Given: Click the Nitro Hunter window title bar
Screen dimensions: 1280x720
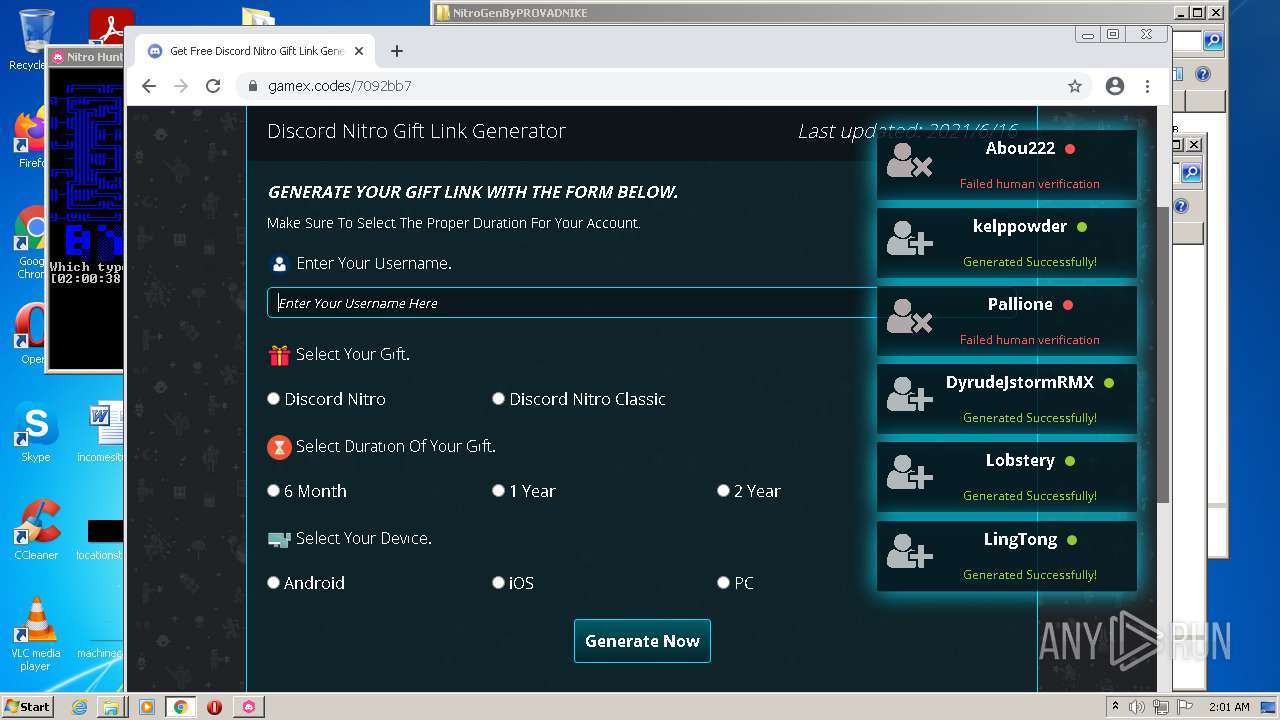Looking at the screenshot, I should click(86, 57).
